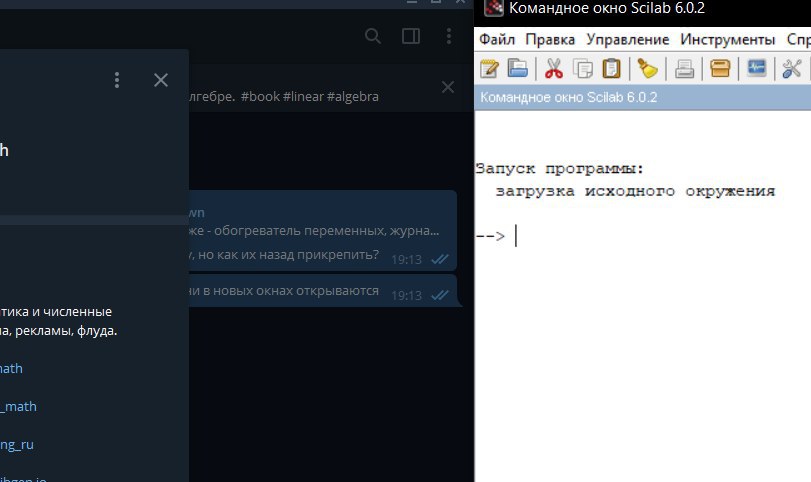Dismiss the pinned message bar
This screenshot has height=482, width=811.
coord(447,87)
